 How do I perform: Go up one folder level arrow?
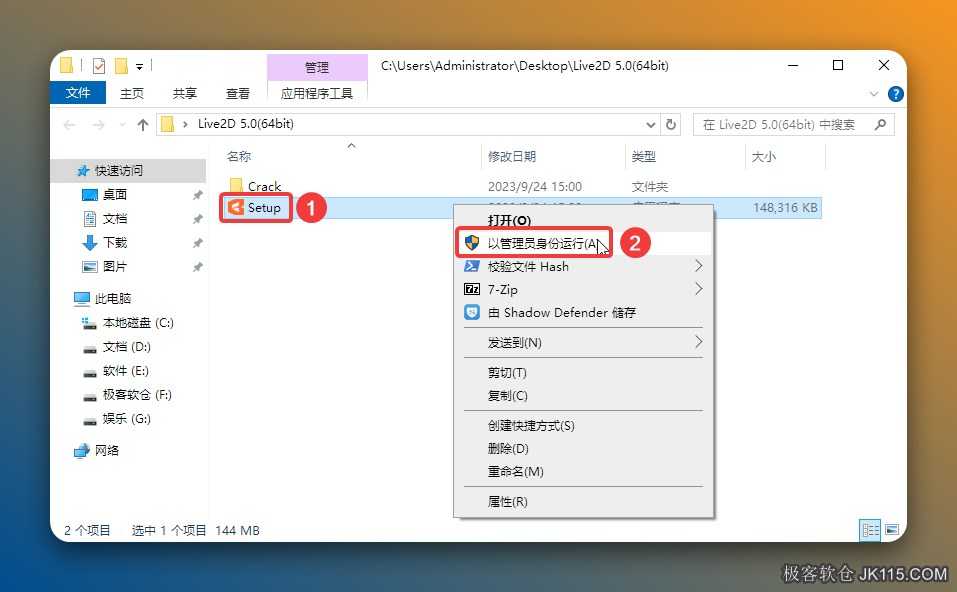(143, 125)
